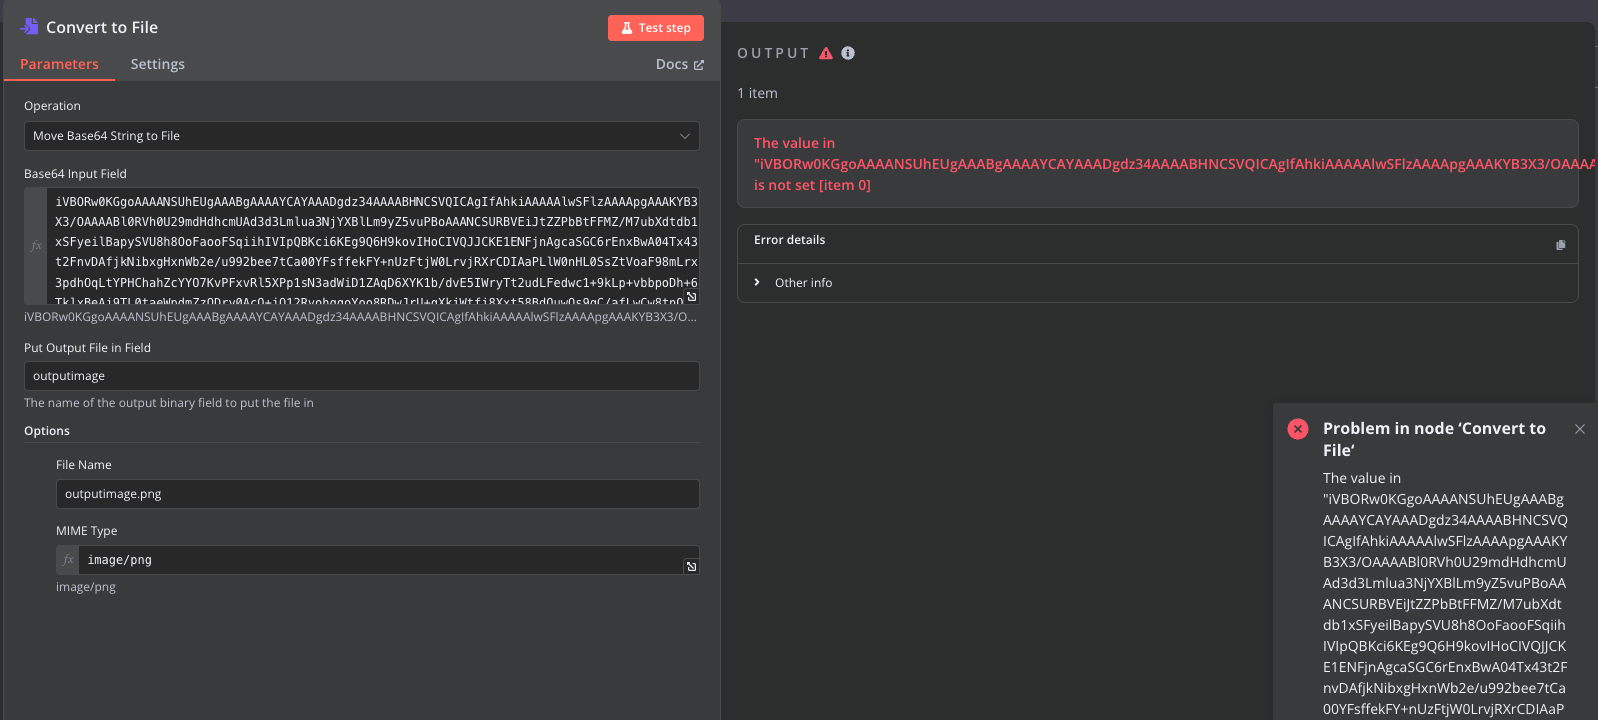This screenshot has height=720, width=1598.
Task: Click the fx icon beside Base64 input
Action: point(36,245)
